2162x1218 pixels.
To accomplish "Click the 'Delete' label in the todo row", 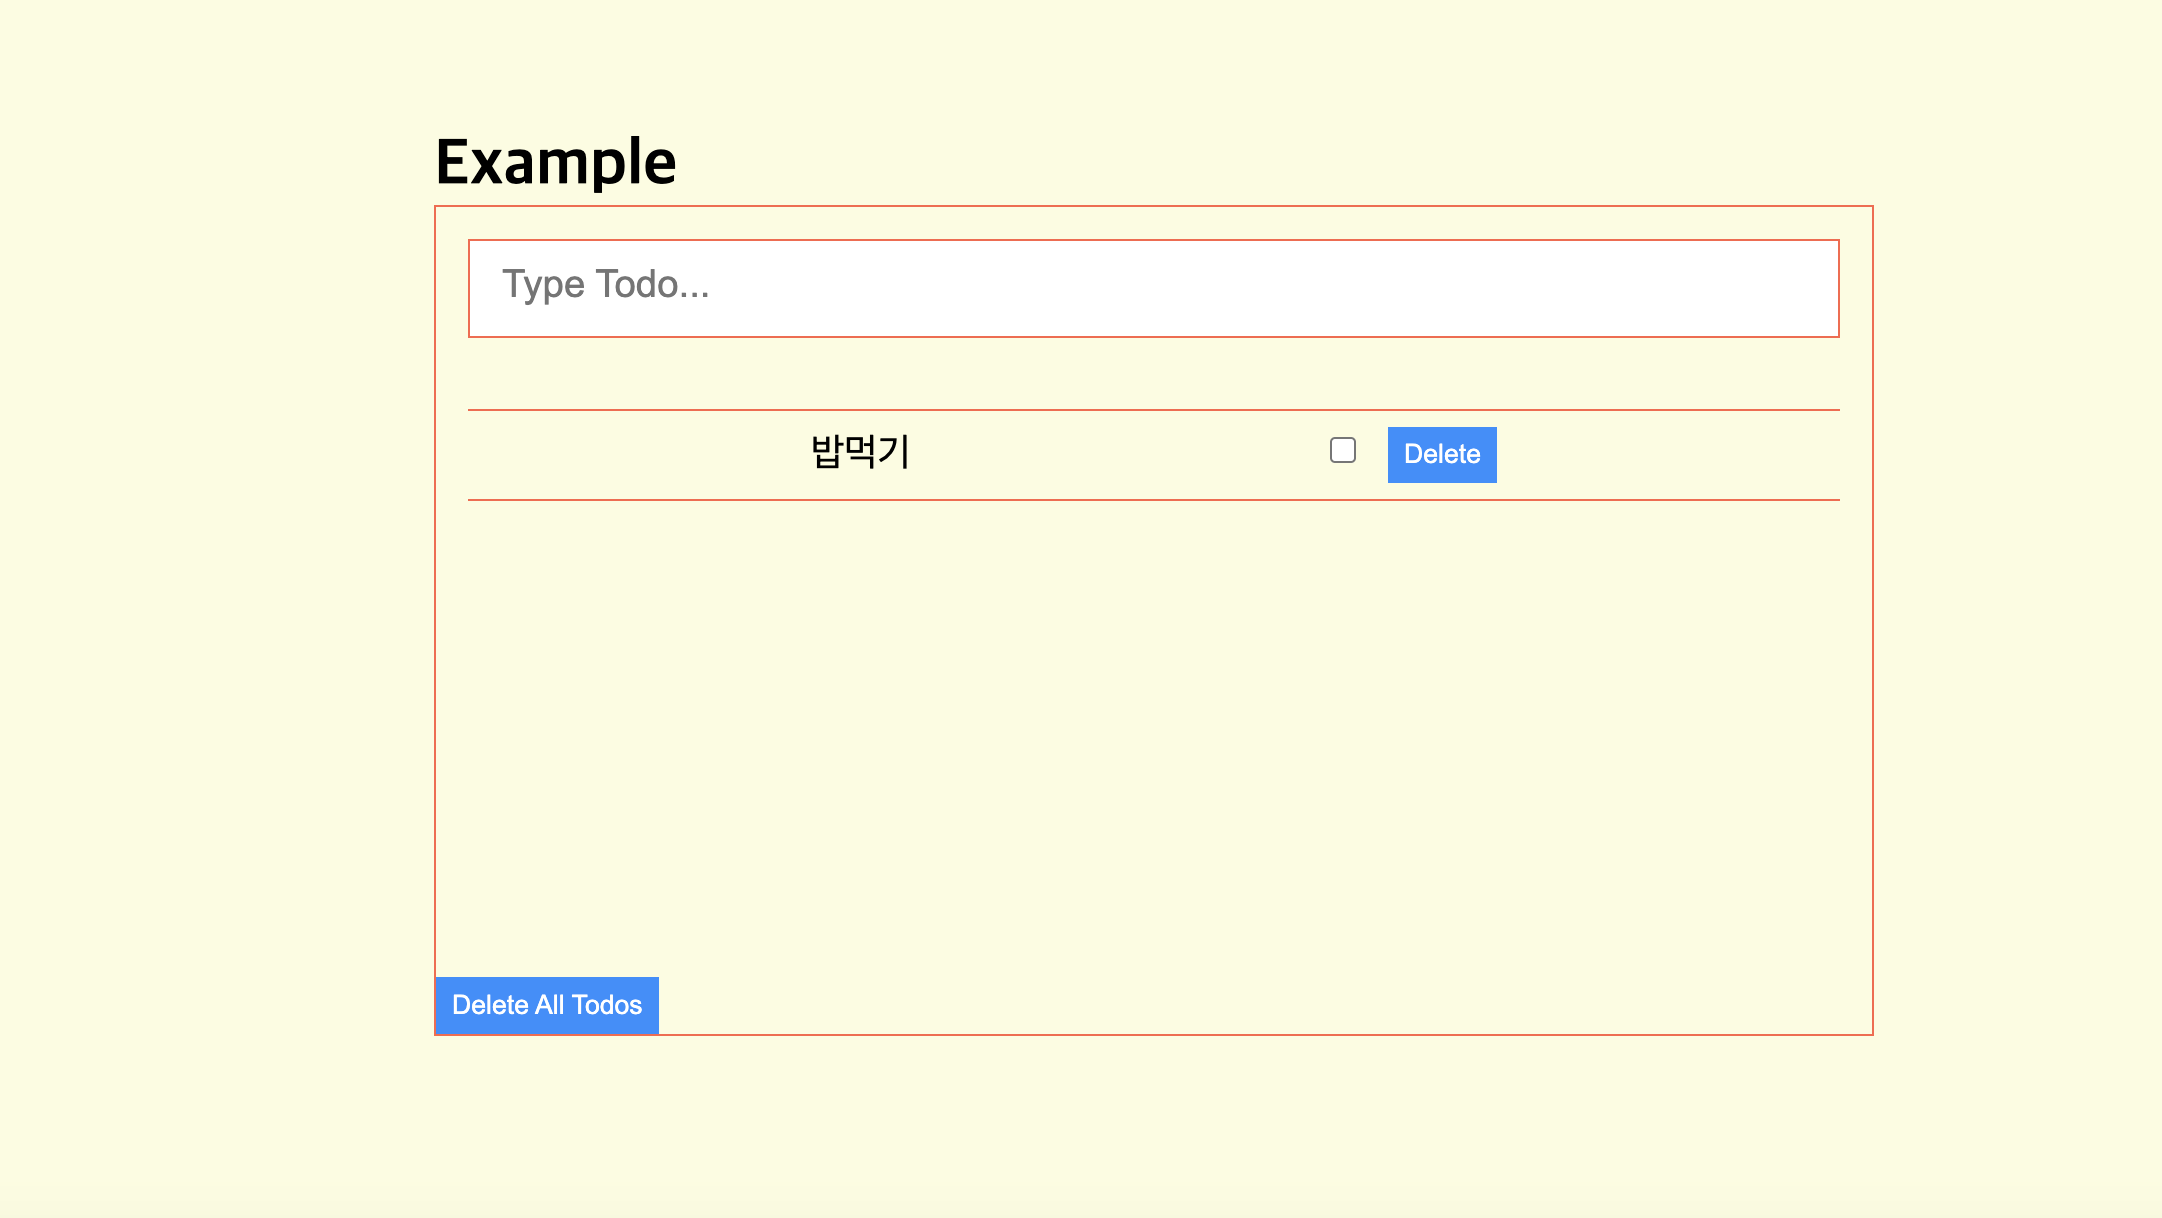I will click(1441, 454).
